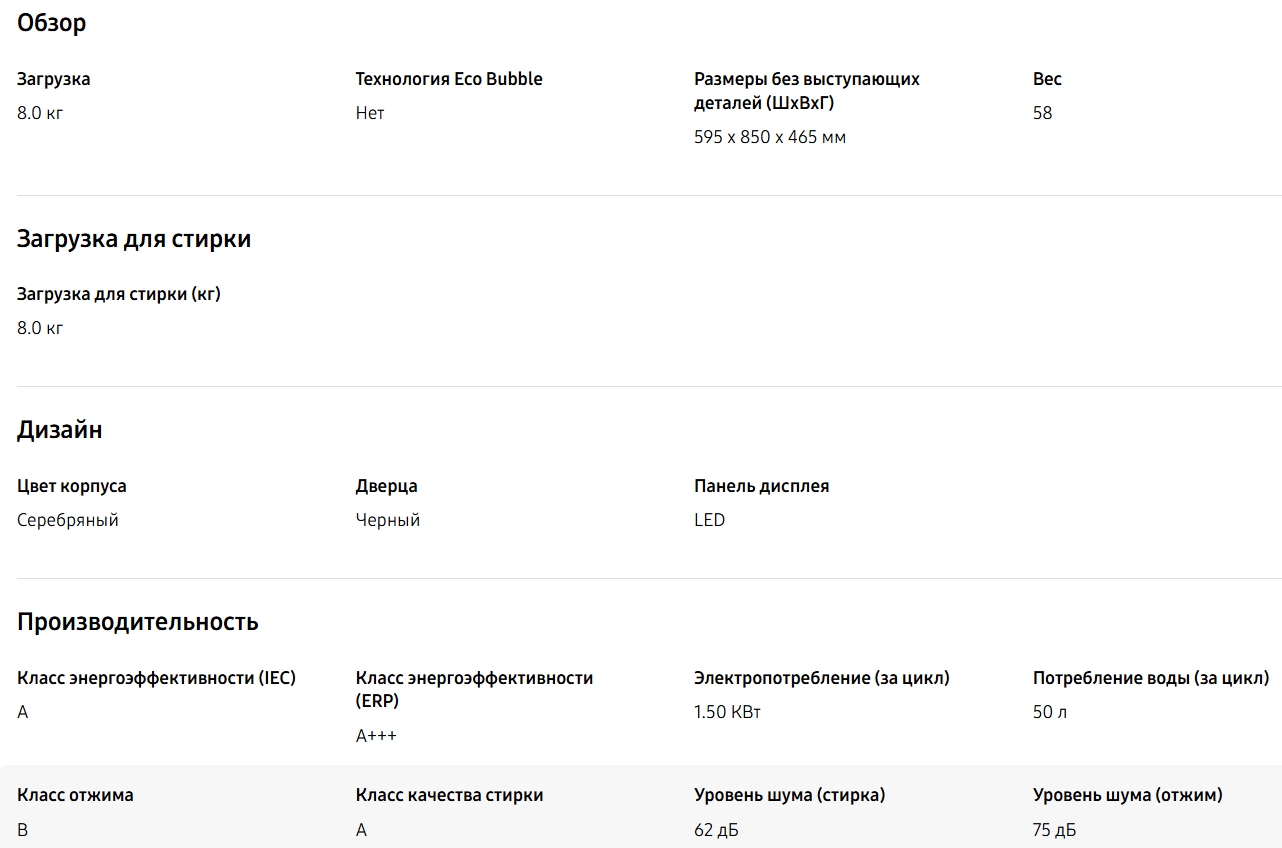Click the weight value "58"
The width and height of the screenshot is (1282, 848).
(x=1042, y=113)
